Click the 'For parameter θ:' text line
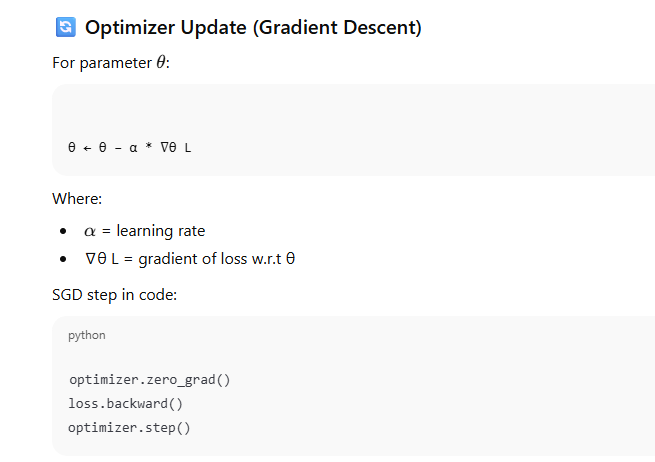The width and height of the screenshot is (655, 462). pyautogui.click(x=111, y=62)
